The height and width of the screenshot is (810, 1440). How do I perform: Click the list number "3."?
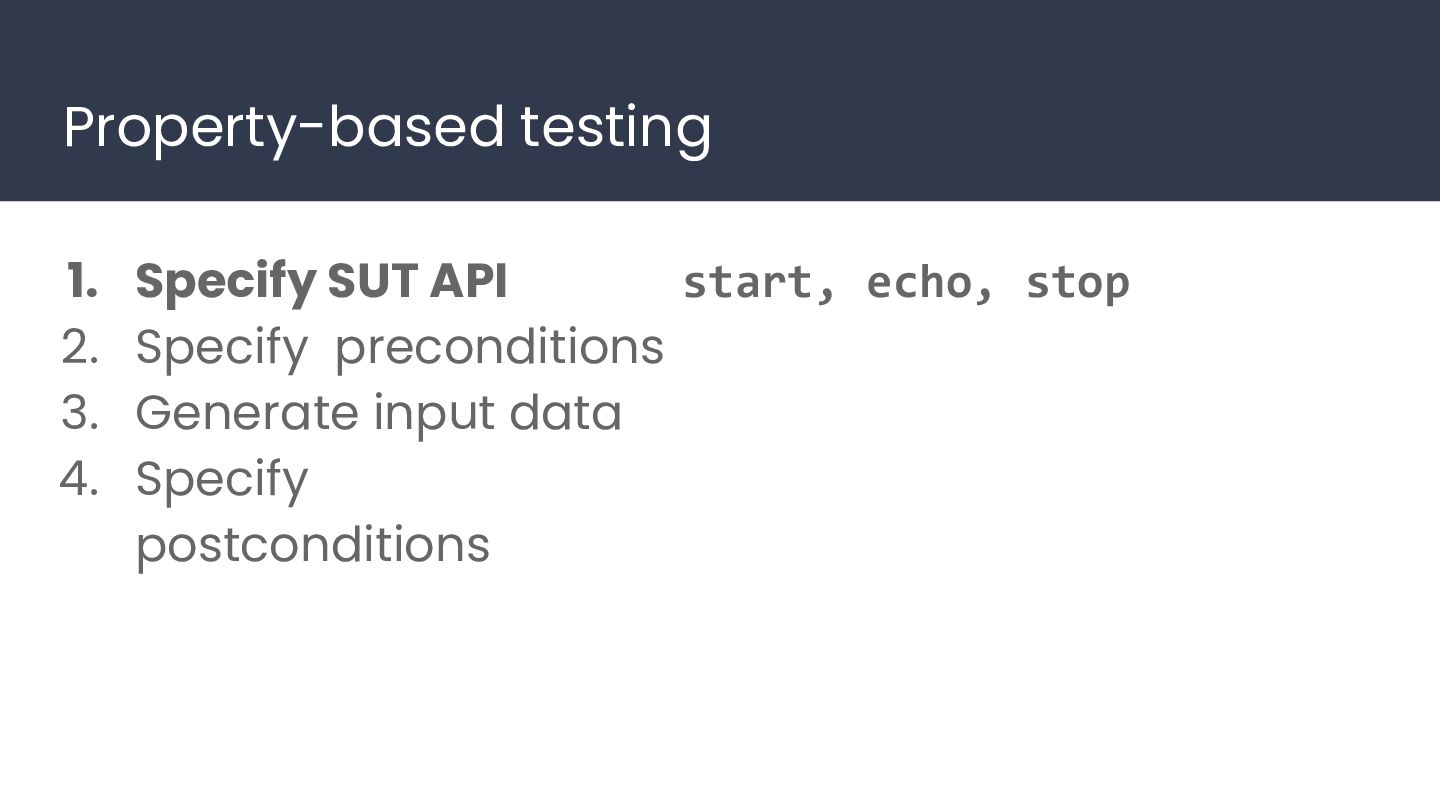point(80,413)
